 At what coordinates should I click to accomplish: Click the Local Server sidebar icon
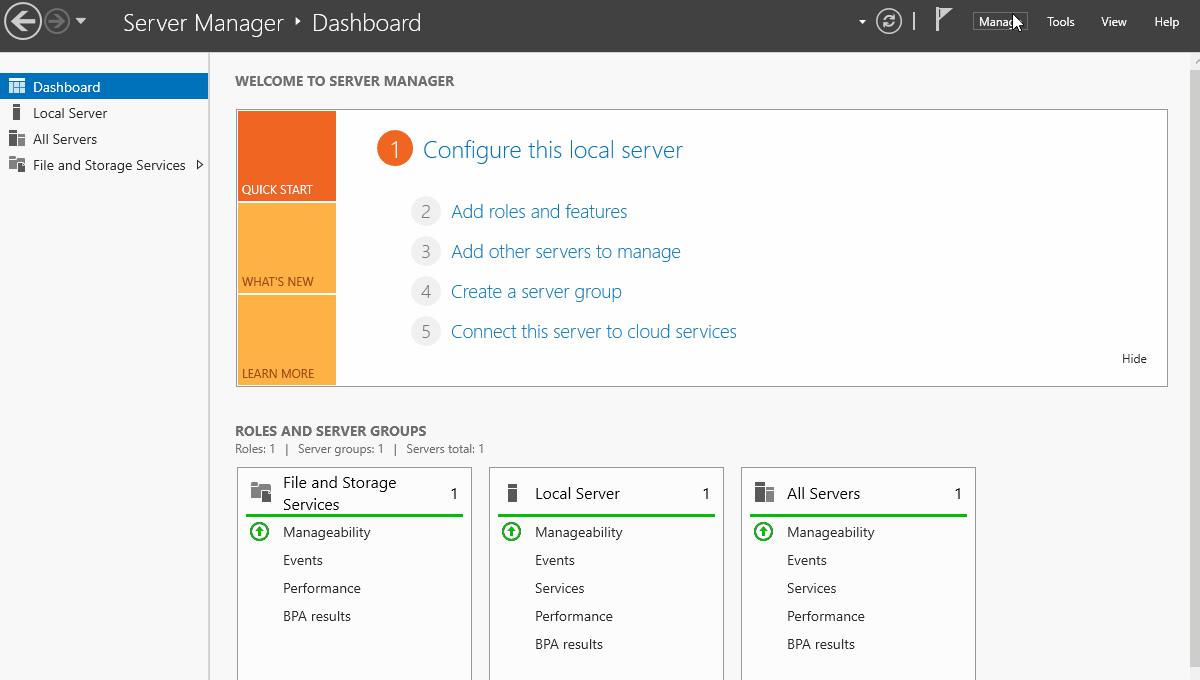(16, 113)
